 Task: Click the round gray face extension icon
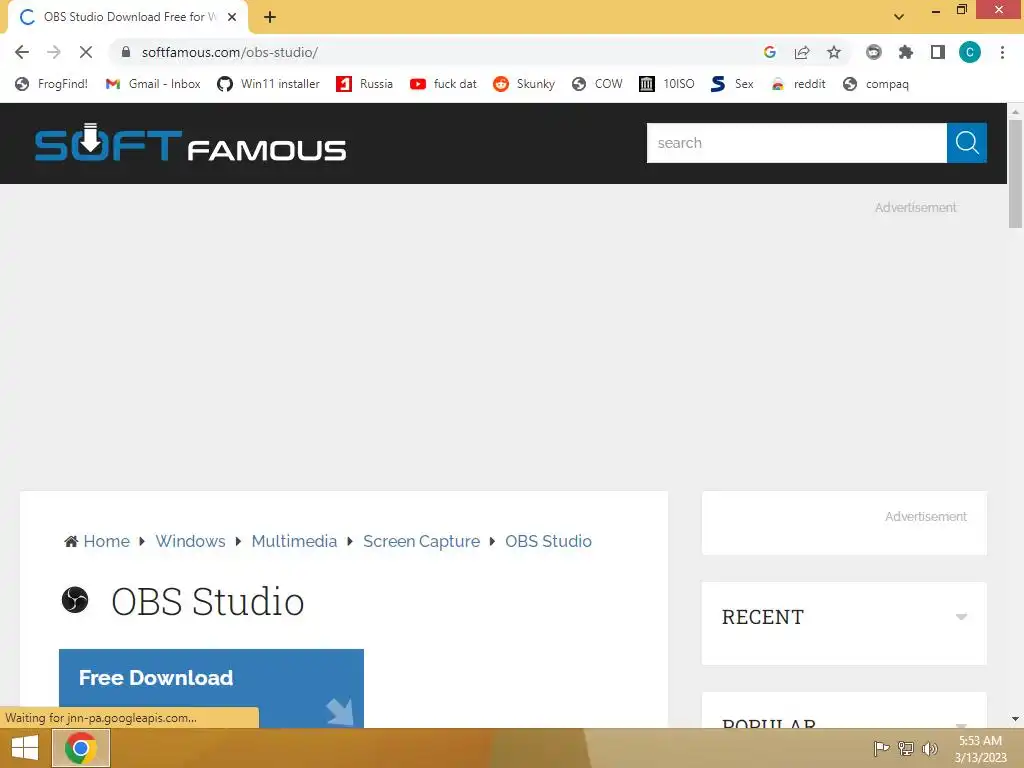[874, 52]
